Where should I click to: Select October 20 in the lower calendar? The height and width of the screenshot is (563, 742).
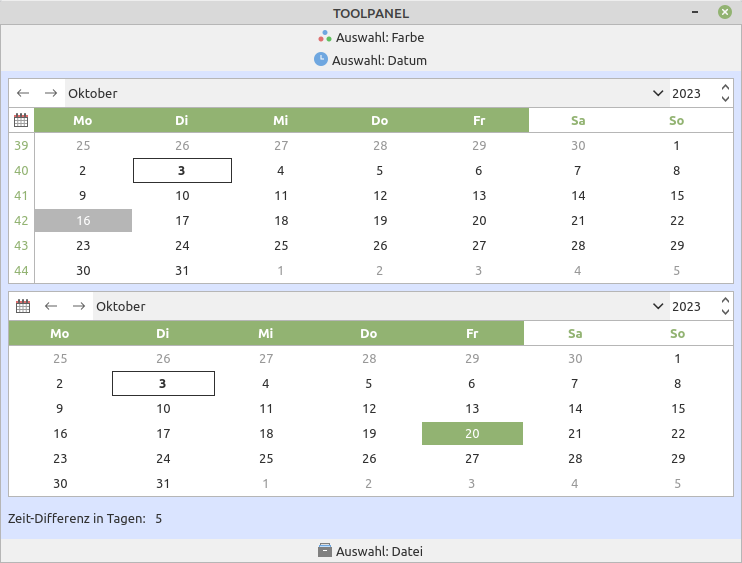(x=472, y=433)
